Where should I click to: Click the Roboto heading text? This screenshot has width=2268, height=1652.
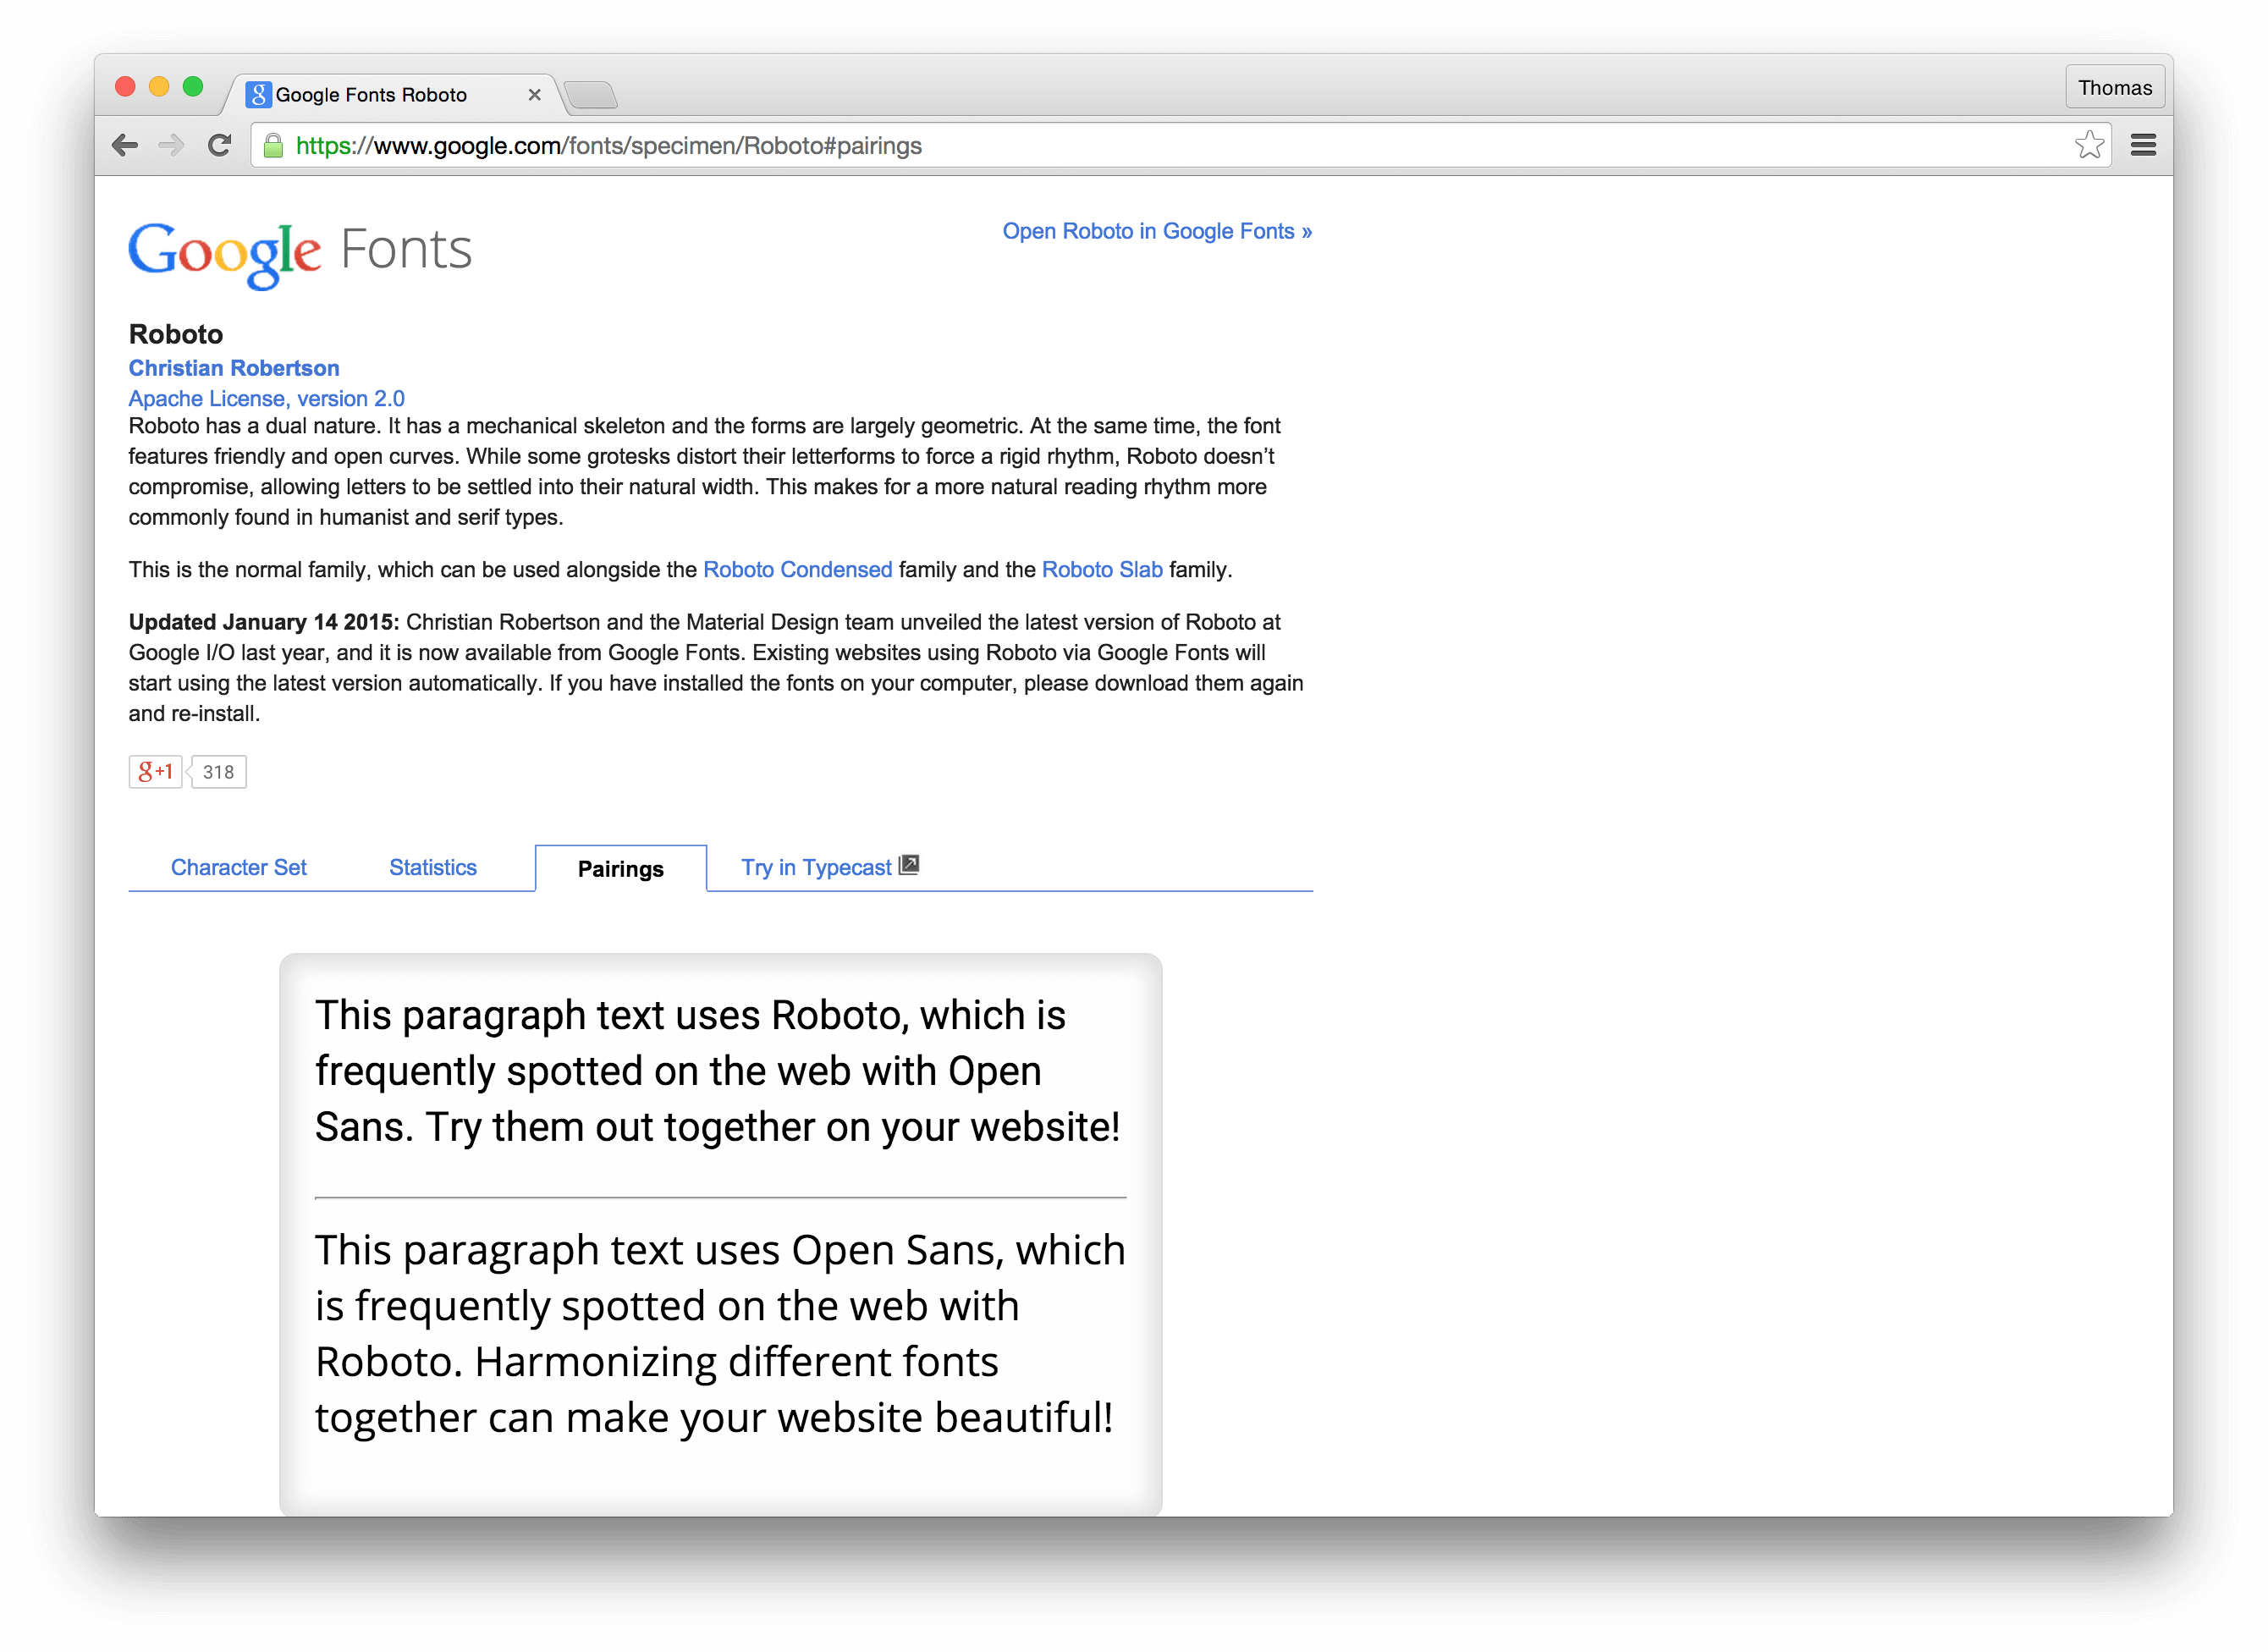176,334
